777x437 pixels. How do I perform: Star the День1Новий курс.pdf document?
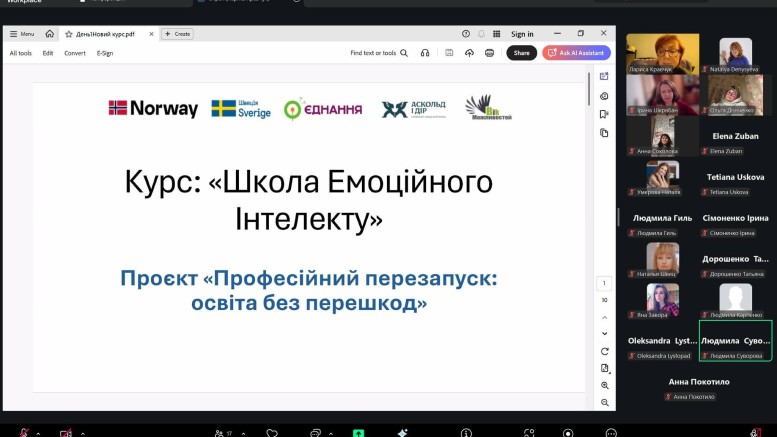coord(69,34)
